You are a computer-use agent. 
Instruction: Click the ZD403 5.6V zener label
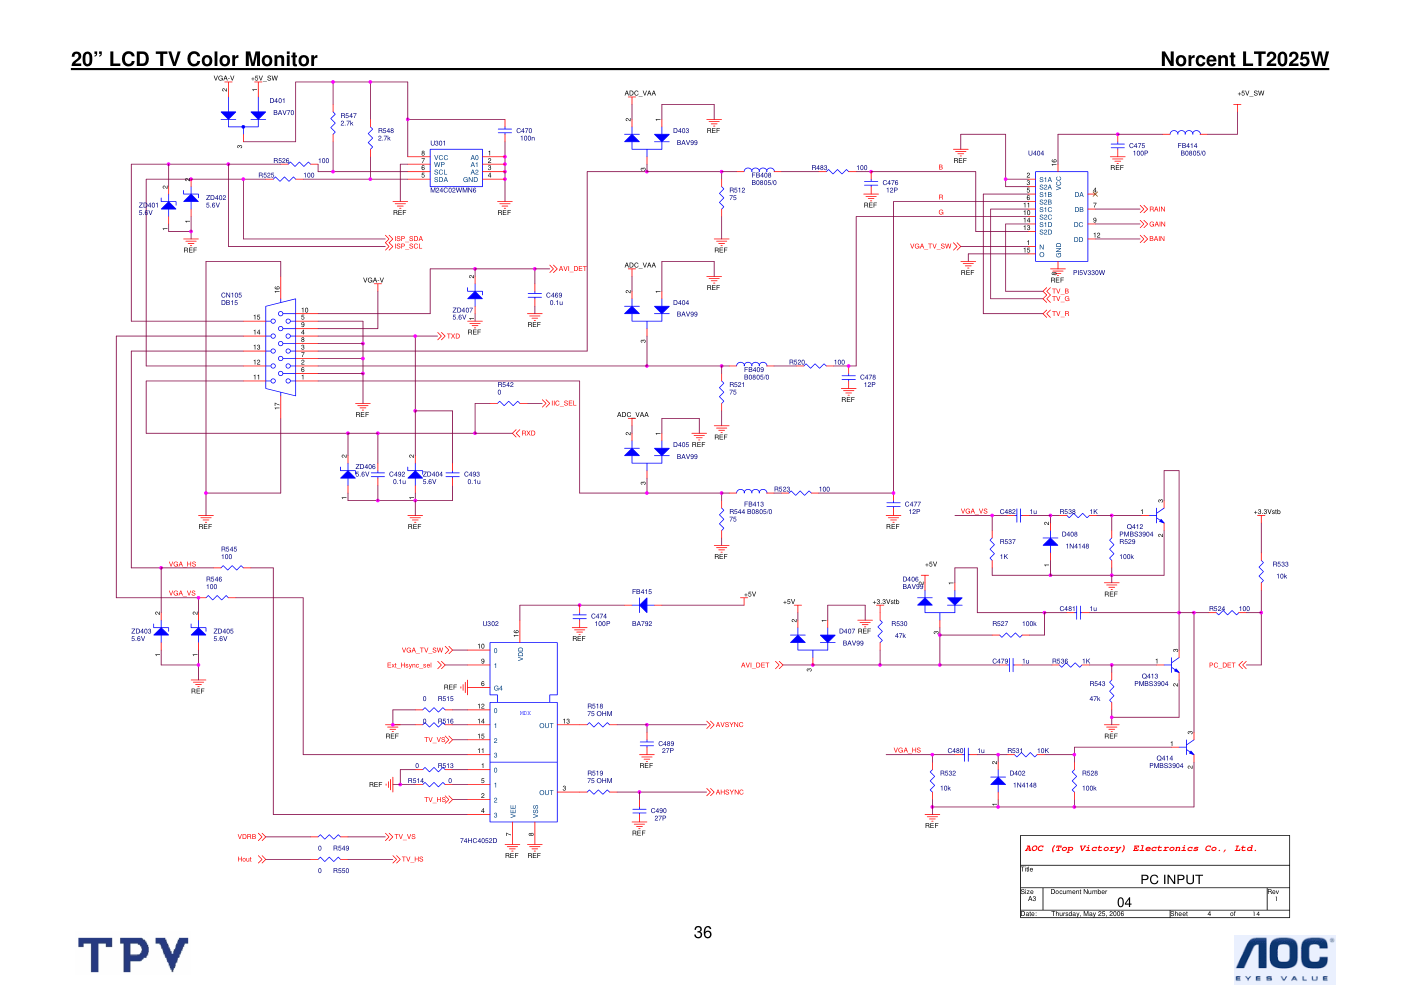coord(141,635)
